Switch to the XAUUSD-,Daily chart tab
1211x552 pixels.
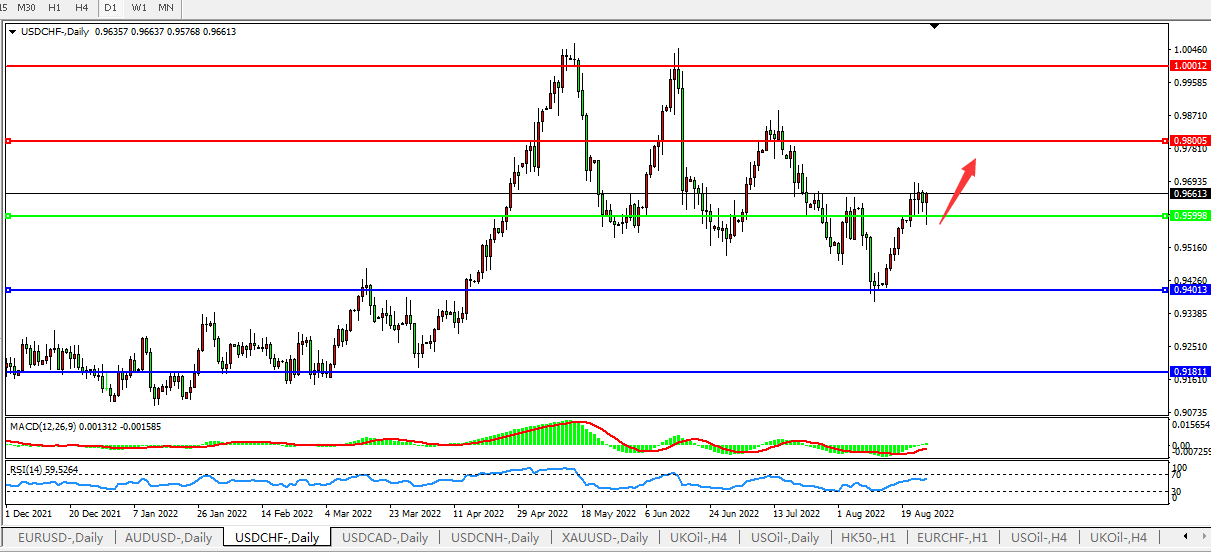coord(606,538)
